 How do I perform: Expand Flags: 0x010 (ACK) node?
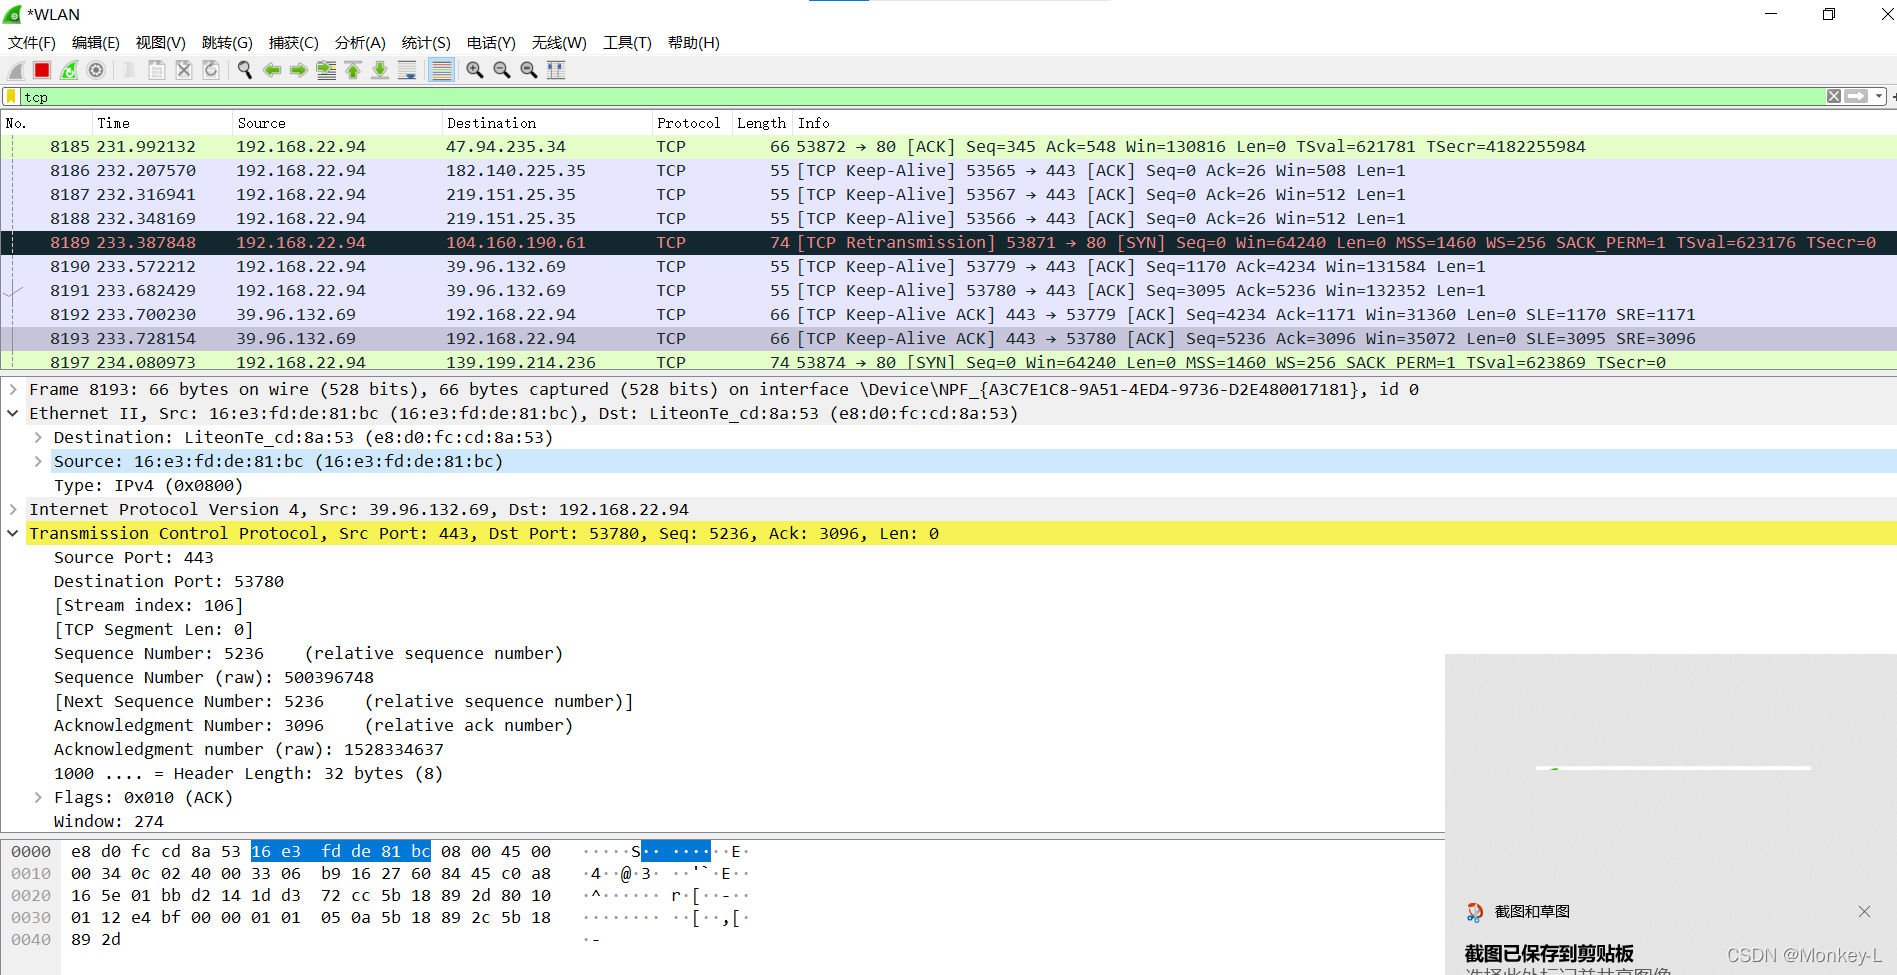pos(38,797)
